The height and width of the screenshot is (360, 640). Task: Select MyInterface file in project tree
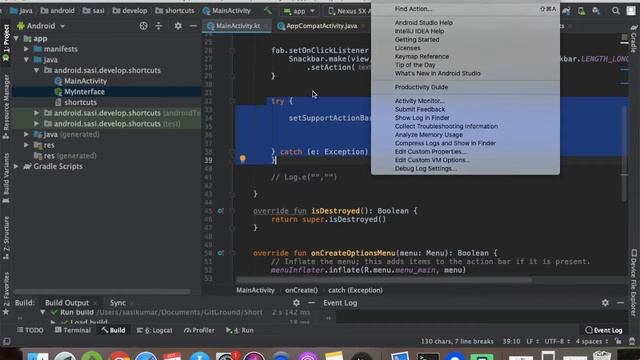[84, 91]
